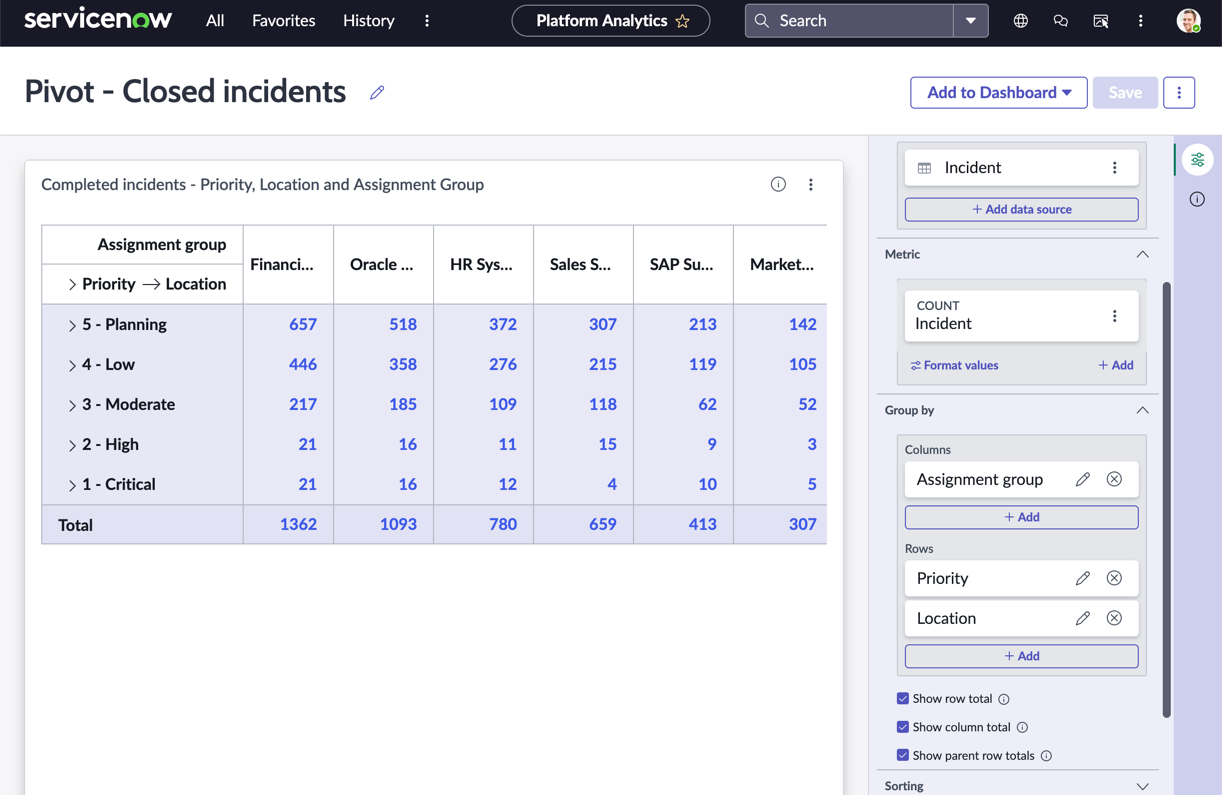Expand the 5 - Planning row
The height and width of the screenshot is (795, 1222).
click(72, 325)
